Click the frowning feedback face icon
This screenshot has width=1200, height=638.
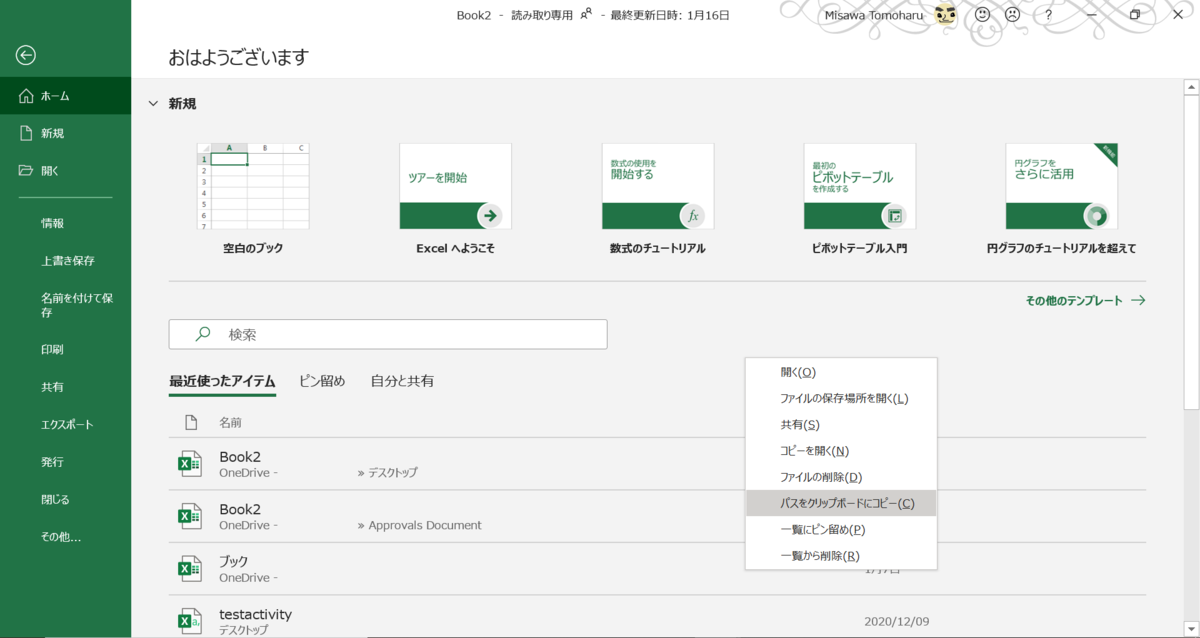(1012, 15)
